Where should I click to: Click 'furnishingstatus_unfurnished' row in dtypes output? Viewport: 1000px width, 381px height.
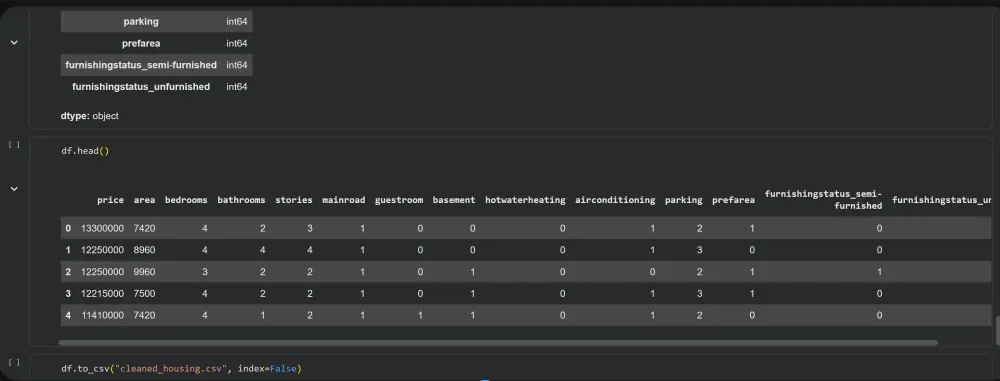tap(156, 87)
